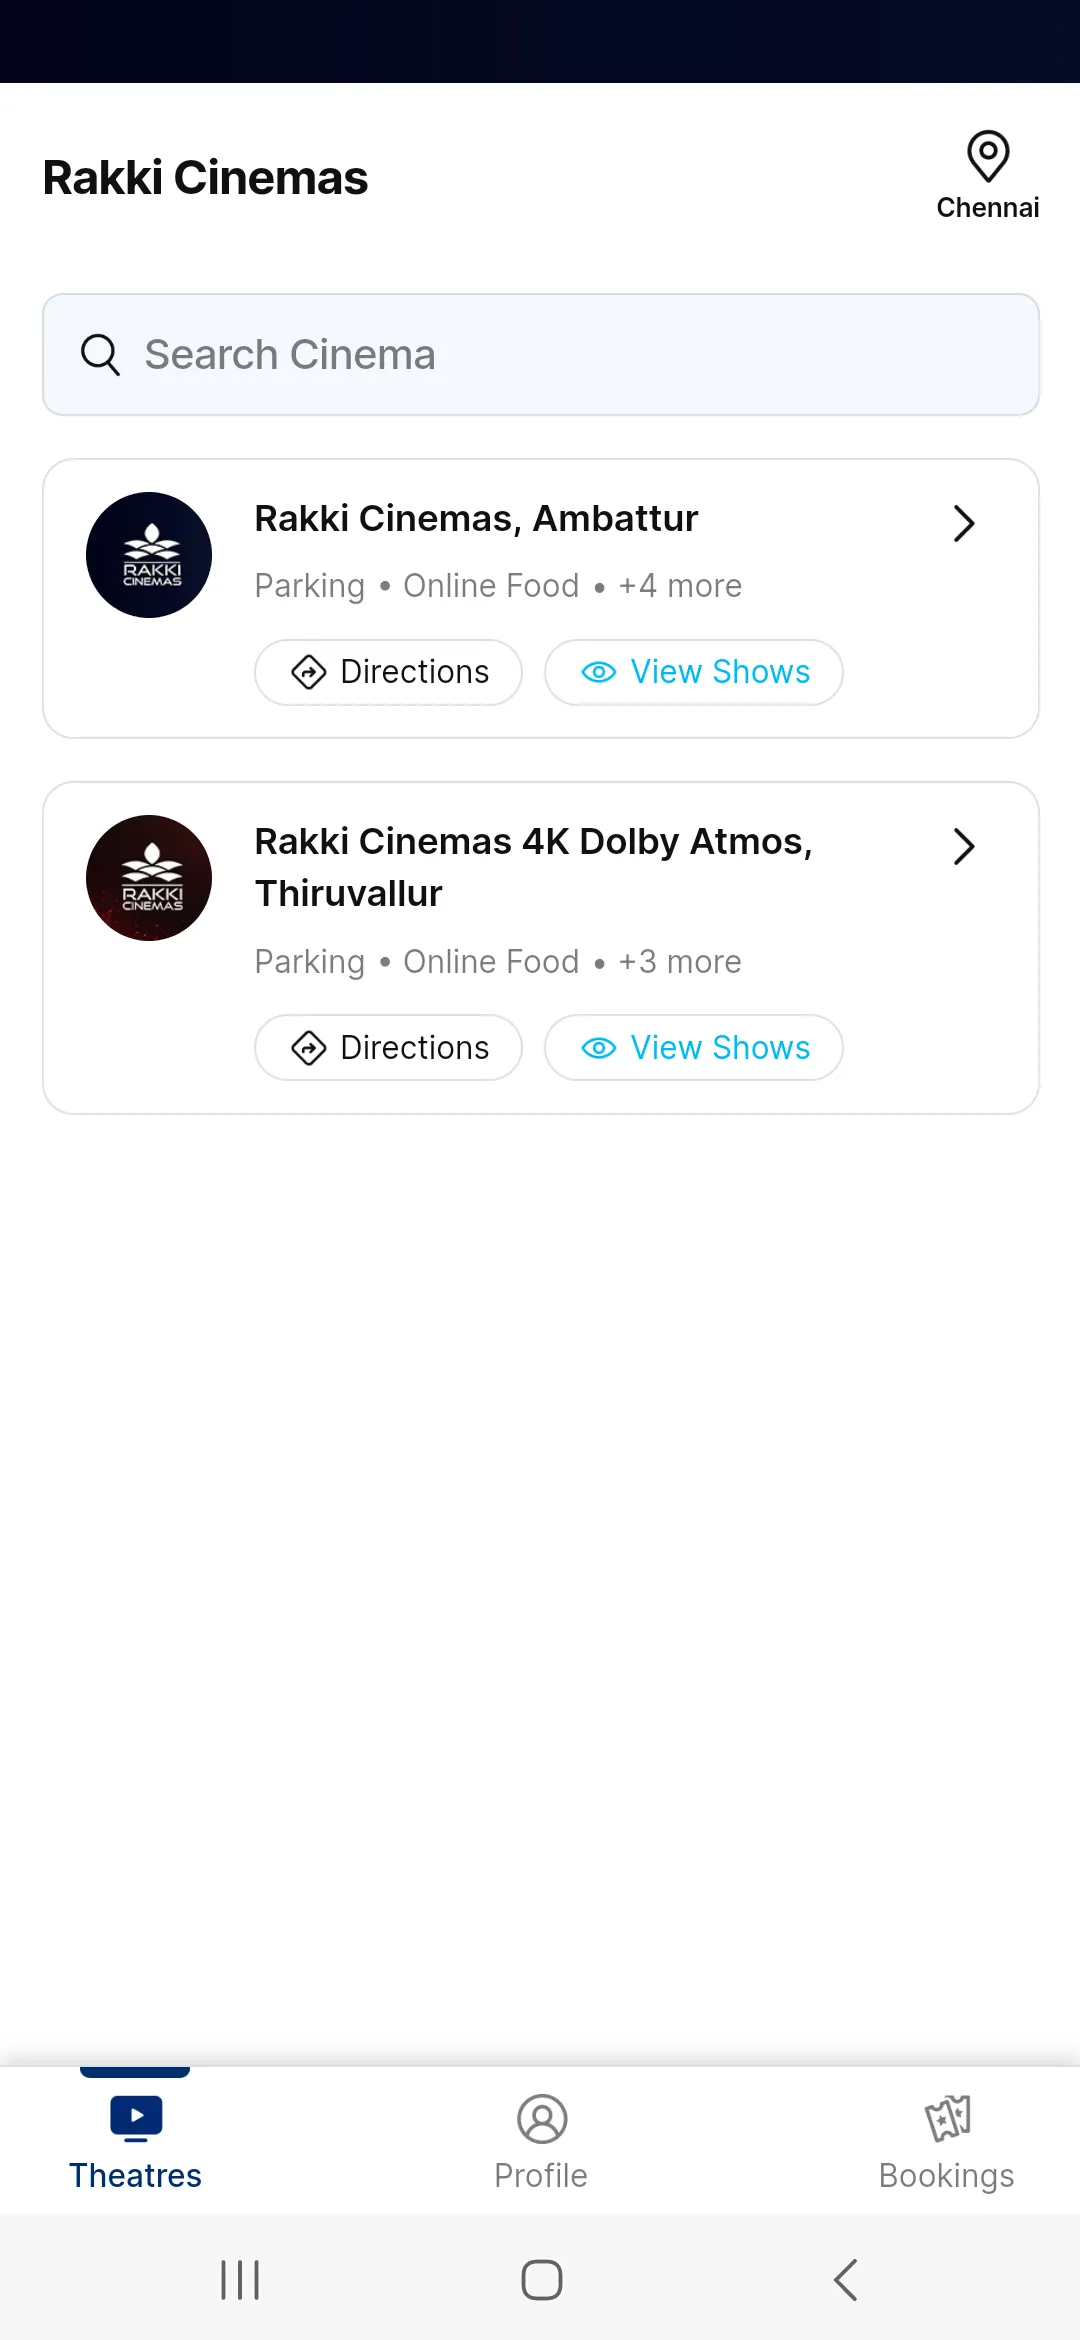Image resolution: width=1080 pixels, height=2340 pixels.
Task: View Shows for Ambattur cinema
Action: tap(694, 672)
